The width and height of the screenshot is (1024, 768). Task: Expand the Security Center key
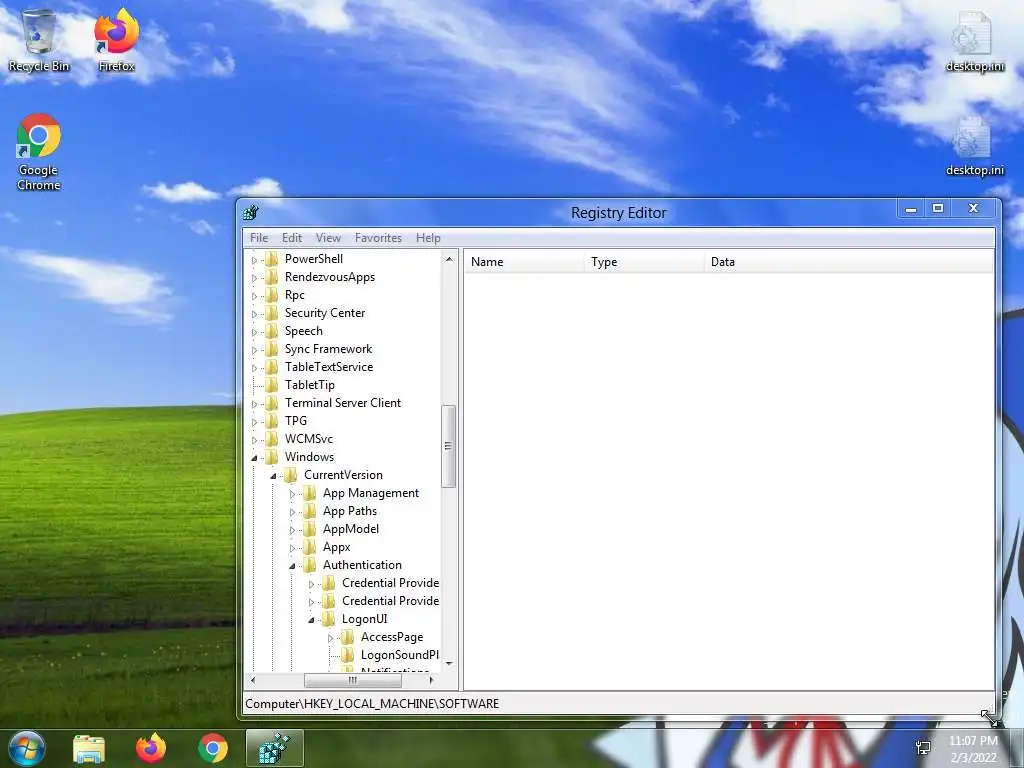point(254,313)
